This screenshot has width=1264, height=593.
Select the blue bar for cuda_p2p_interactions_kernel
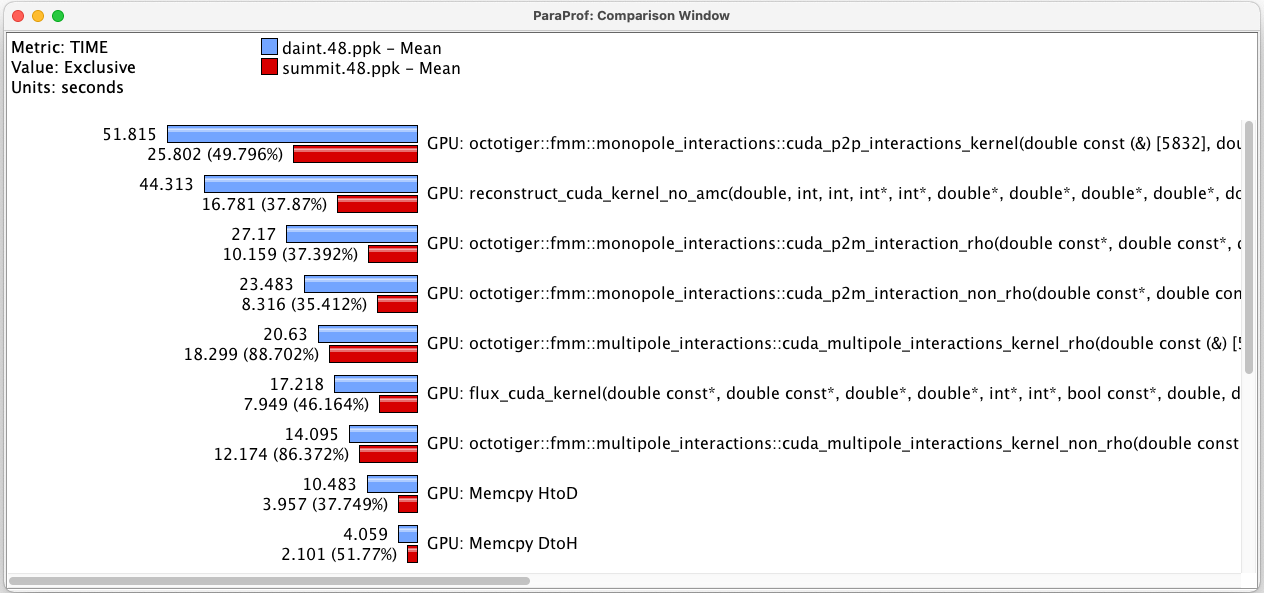pos(292,134)
